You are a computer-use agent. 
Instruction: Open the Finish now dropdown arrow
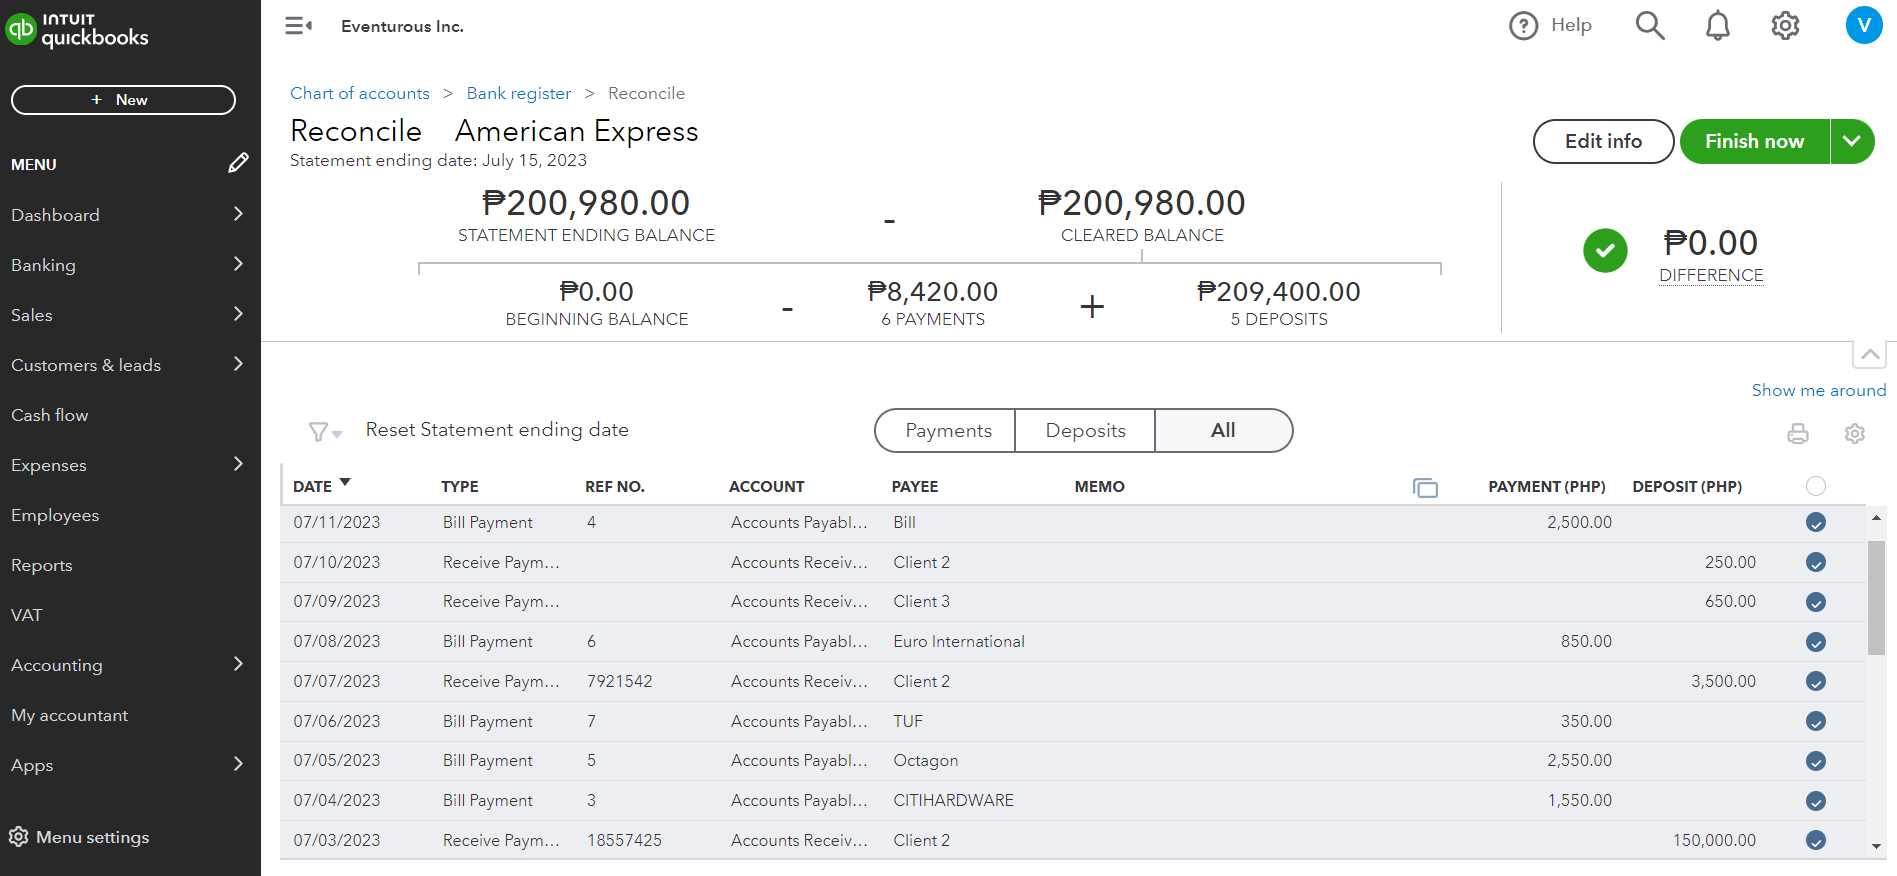pos(1852,141)
